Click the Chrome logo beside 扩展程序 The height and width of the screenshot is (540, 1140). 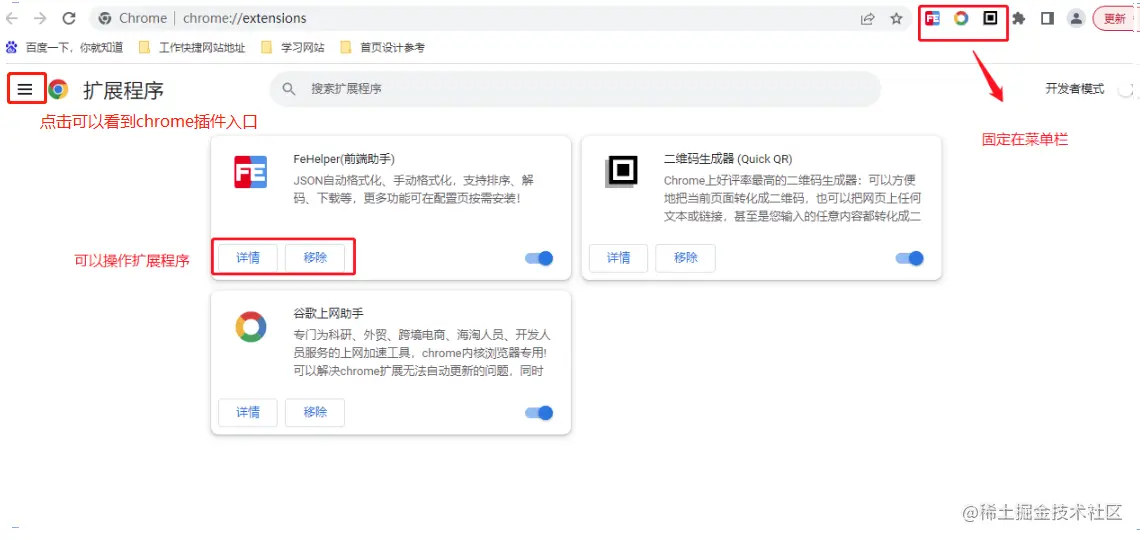coord(58,89)
